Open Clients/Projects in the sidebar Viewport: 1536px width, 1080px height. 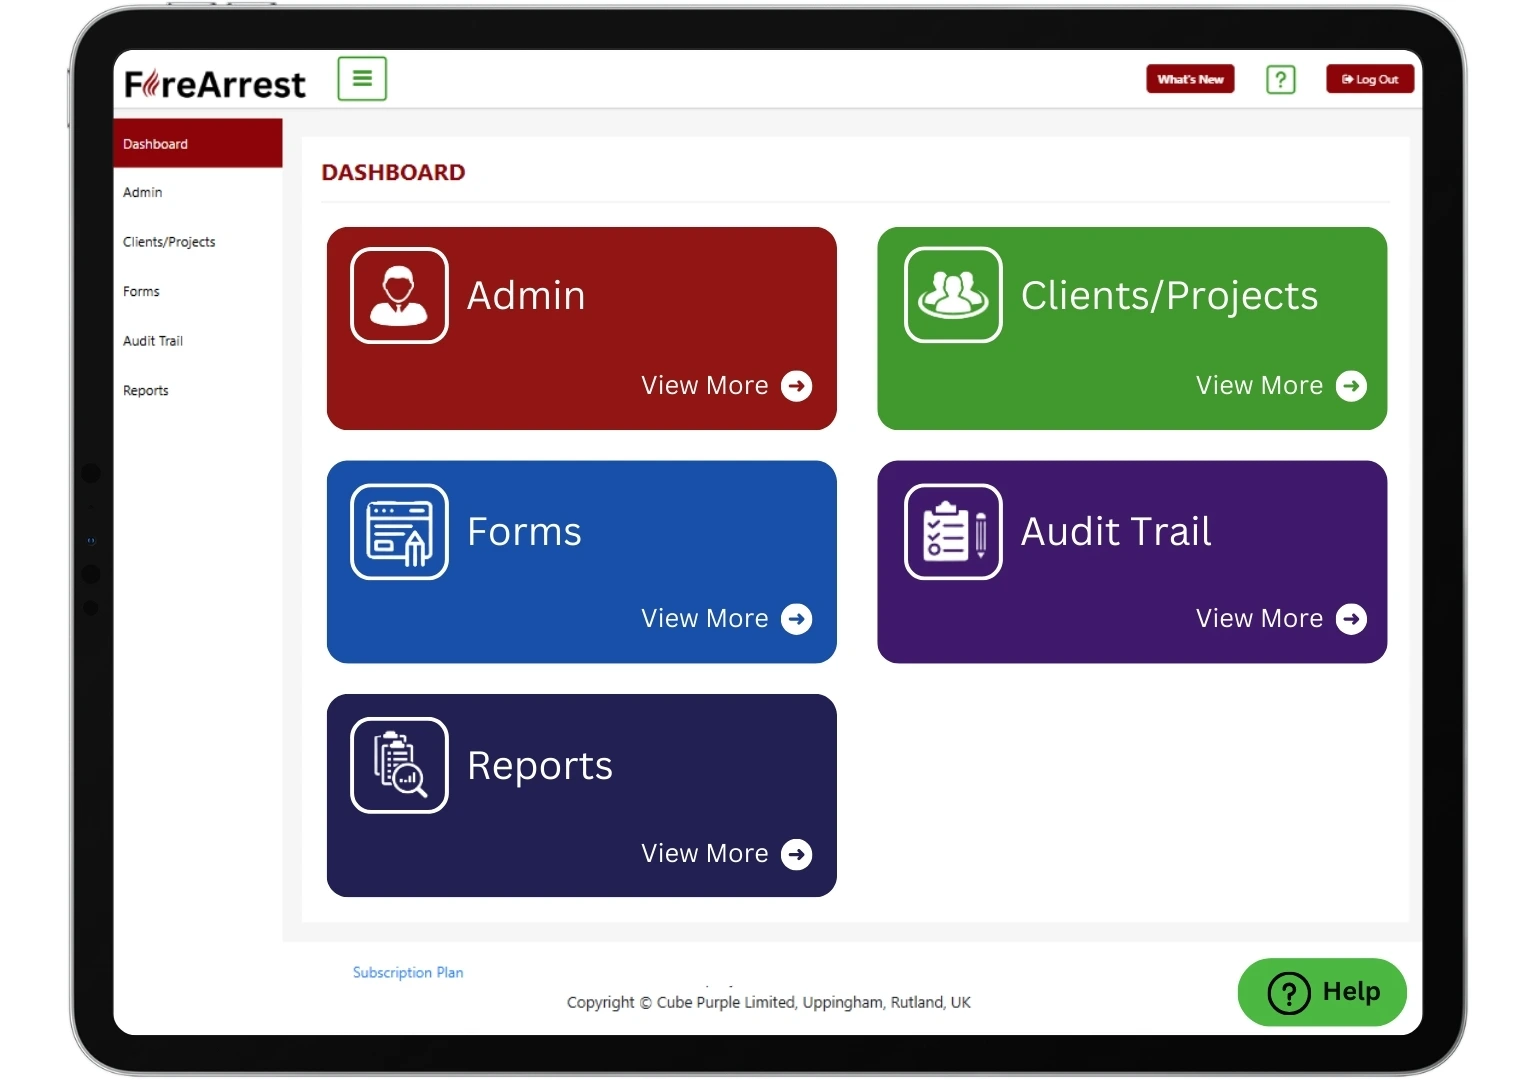169,242
